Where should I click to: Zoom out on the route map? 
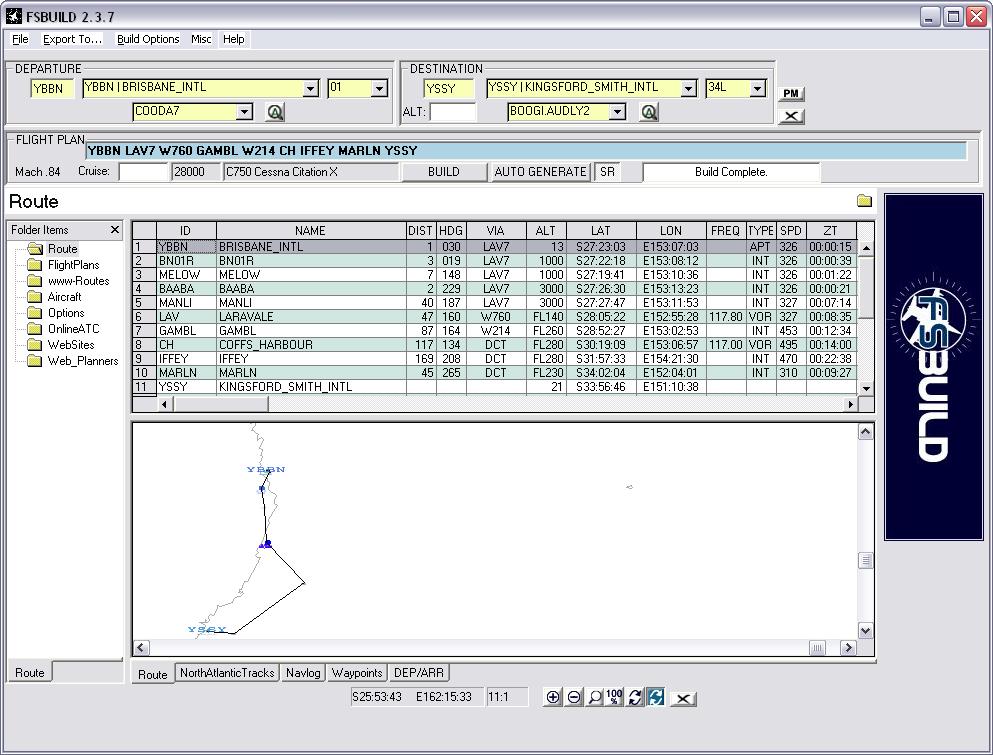574,697
